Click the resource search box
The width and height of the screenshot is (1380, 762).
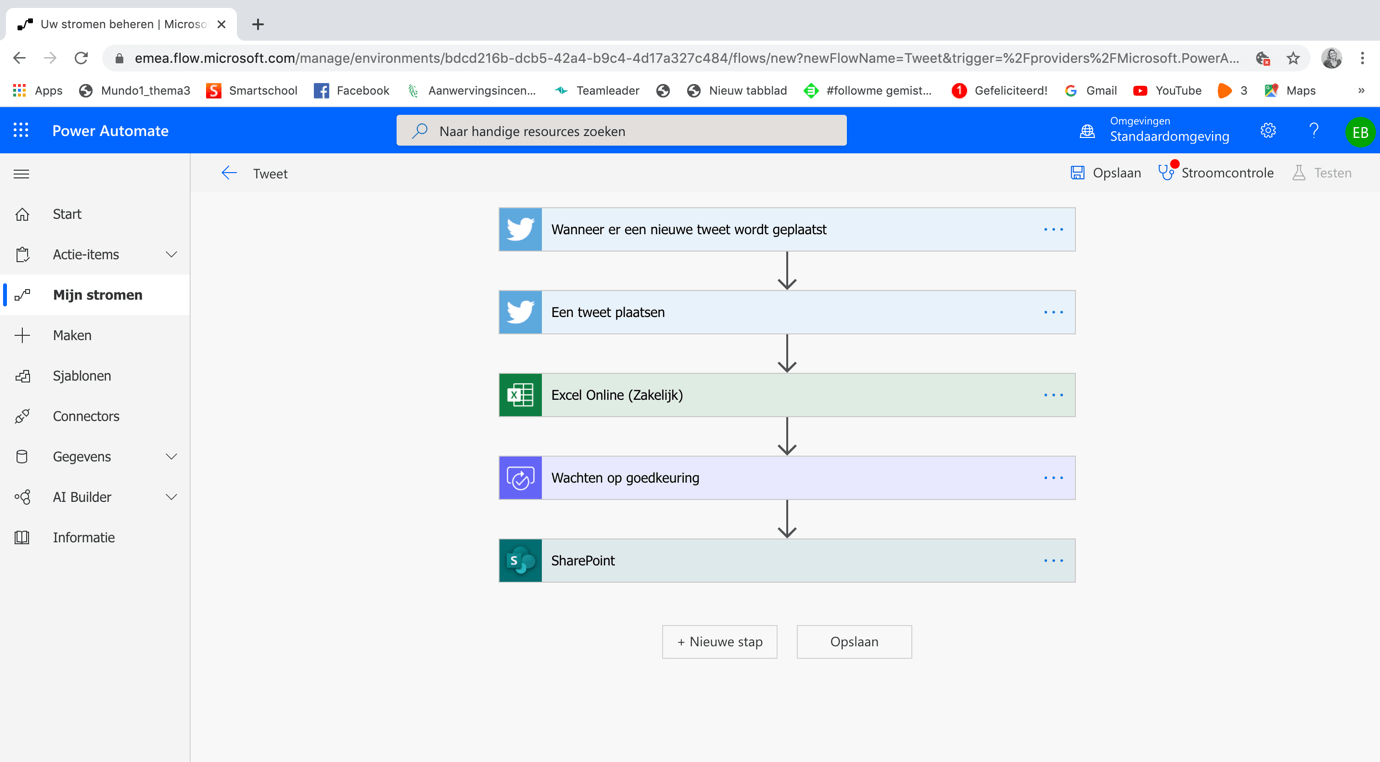point(621,131)
